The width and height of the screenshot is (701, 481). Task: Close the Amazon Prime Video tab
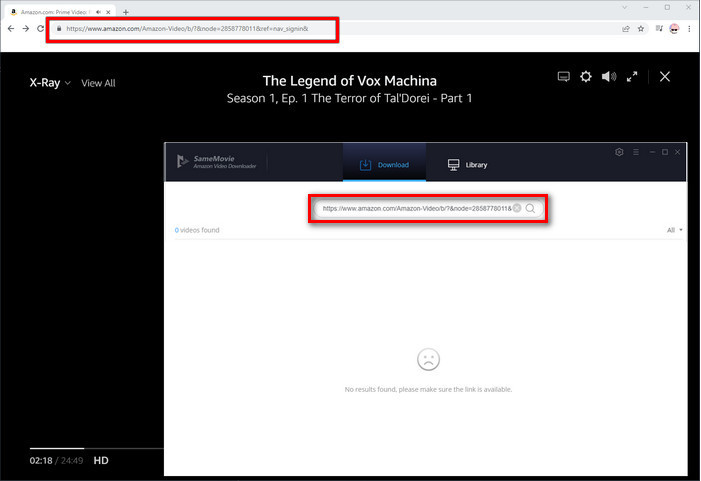point(108,12)
